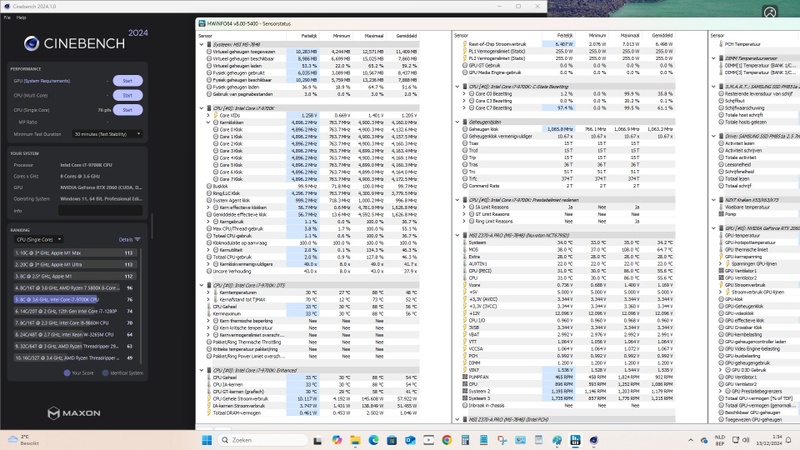This screenshot has width=800, height=450.
Task: Click the PUMPFAN fan icon
Action: coord(465,377)
